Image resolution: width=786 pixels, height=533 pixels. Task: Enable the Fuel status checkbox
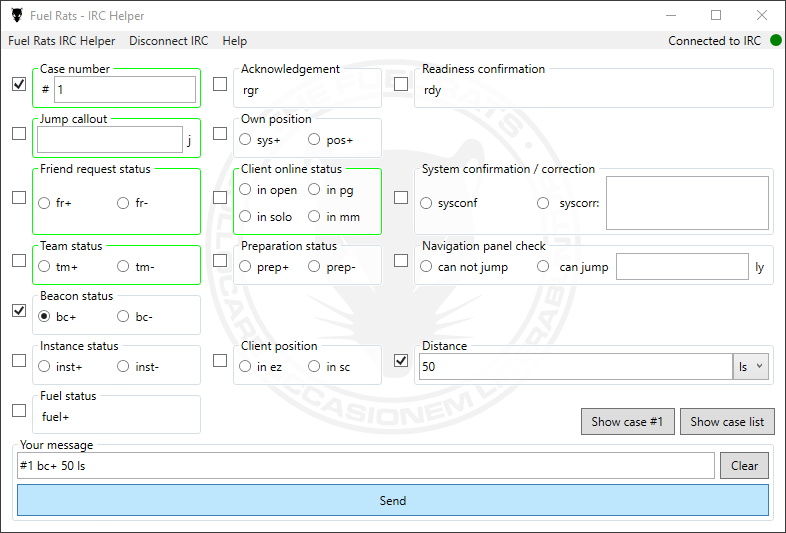(x=19, y=410)
